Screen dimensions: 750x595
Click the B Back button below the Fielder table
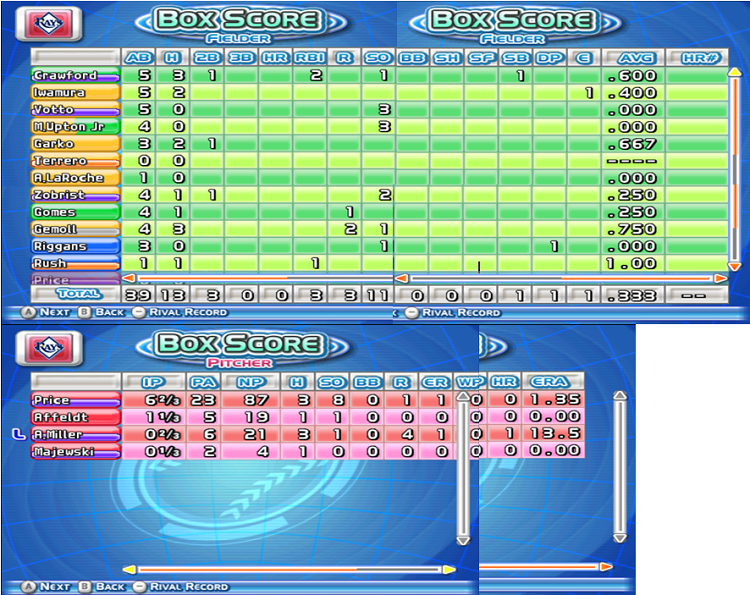click(x=101, y=312)
